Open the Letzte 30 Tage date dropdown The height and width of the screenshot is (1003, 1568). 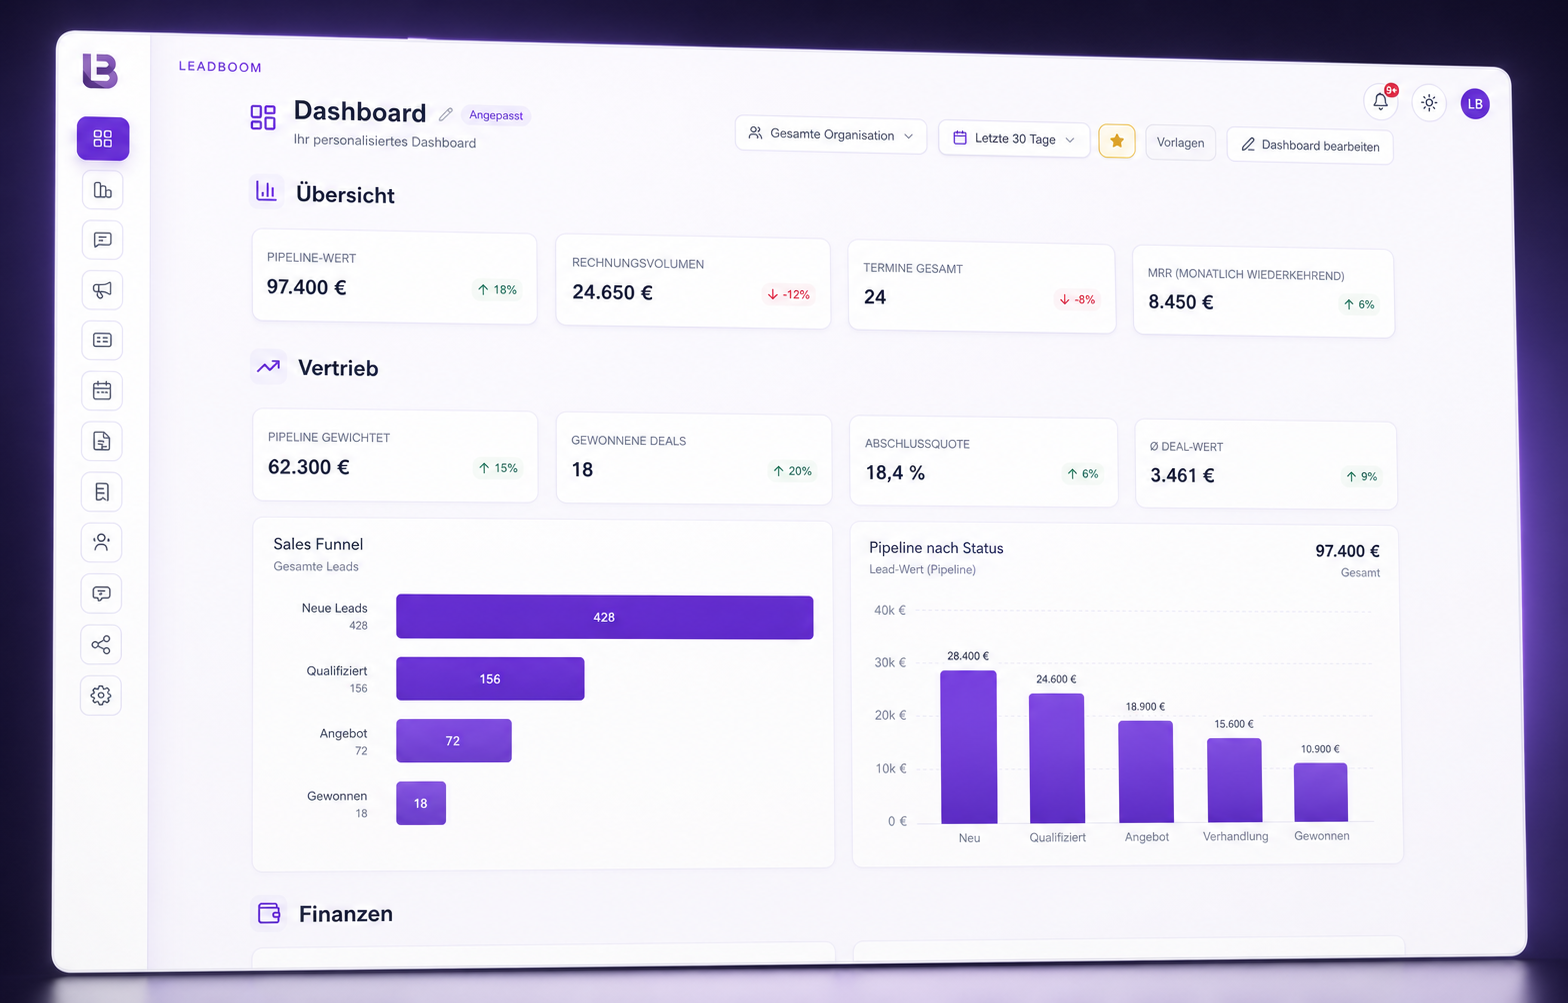tap(1014, 139)
